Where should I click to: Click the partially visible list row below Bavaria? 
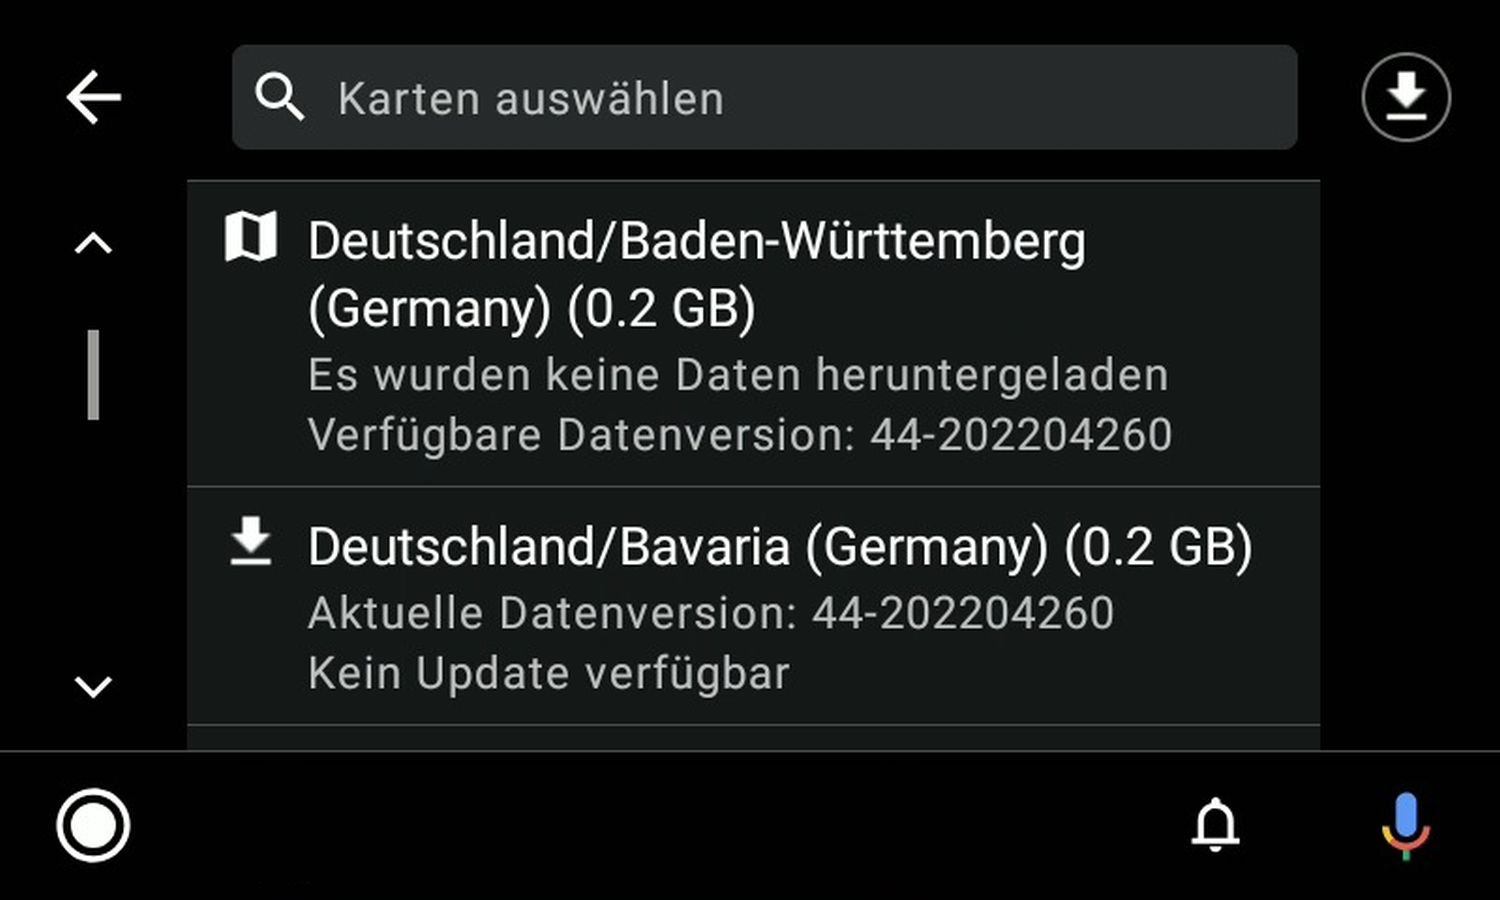click(x=753, y=738)
